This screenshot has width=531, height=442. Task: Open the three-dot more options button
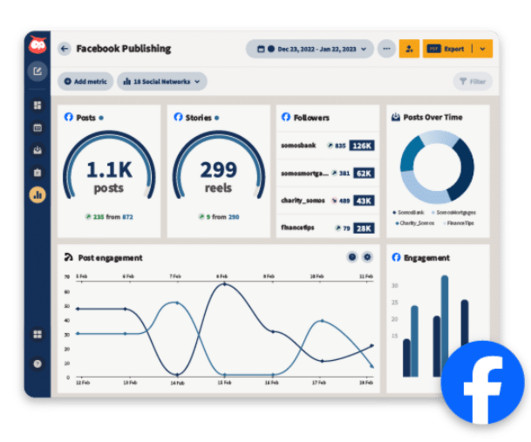pos(387,49)
